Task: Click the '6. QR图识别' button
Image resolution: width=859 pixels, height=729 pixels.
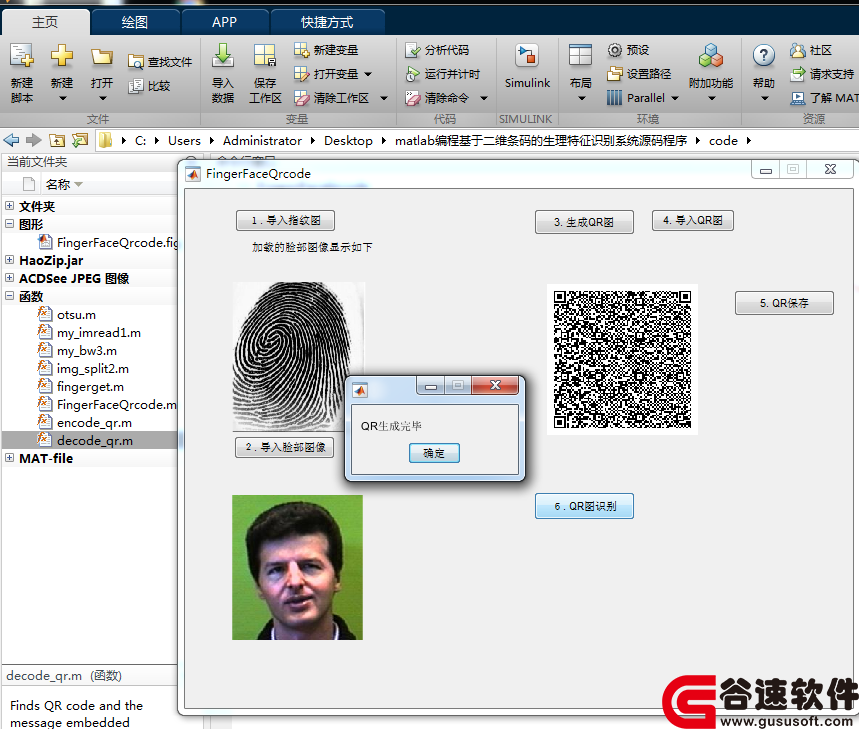Action: (x=585, y=506)
